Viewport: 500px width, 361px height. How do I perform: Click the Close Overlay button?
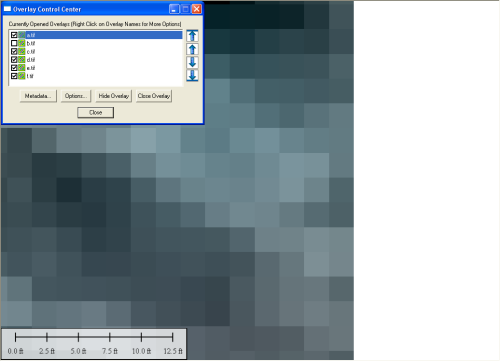[x=154, y=96]
